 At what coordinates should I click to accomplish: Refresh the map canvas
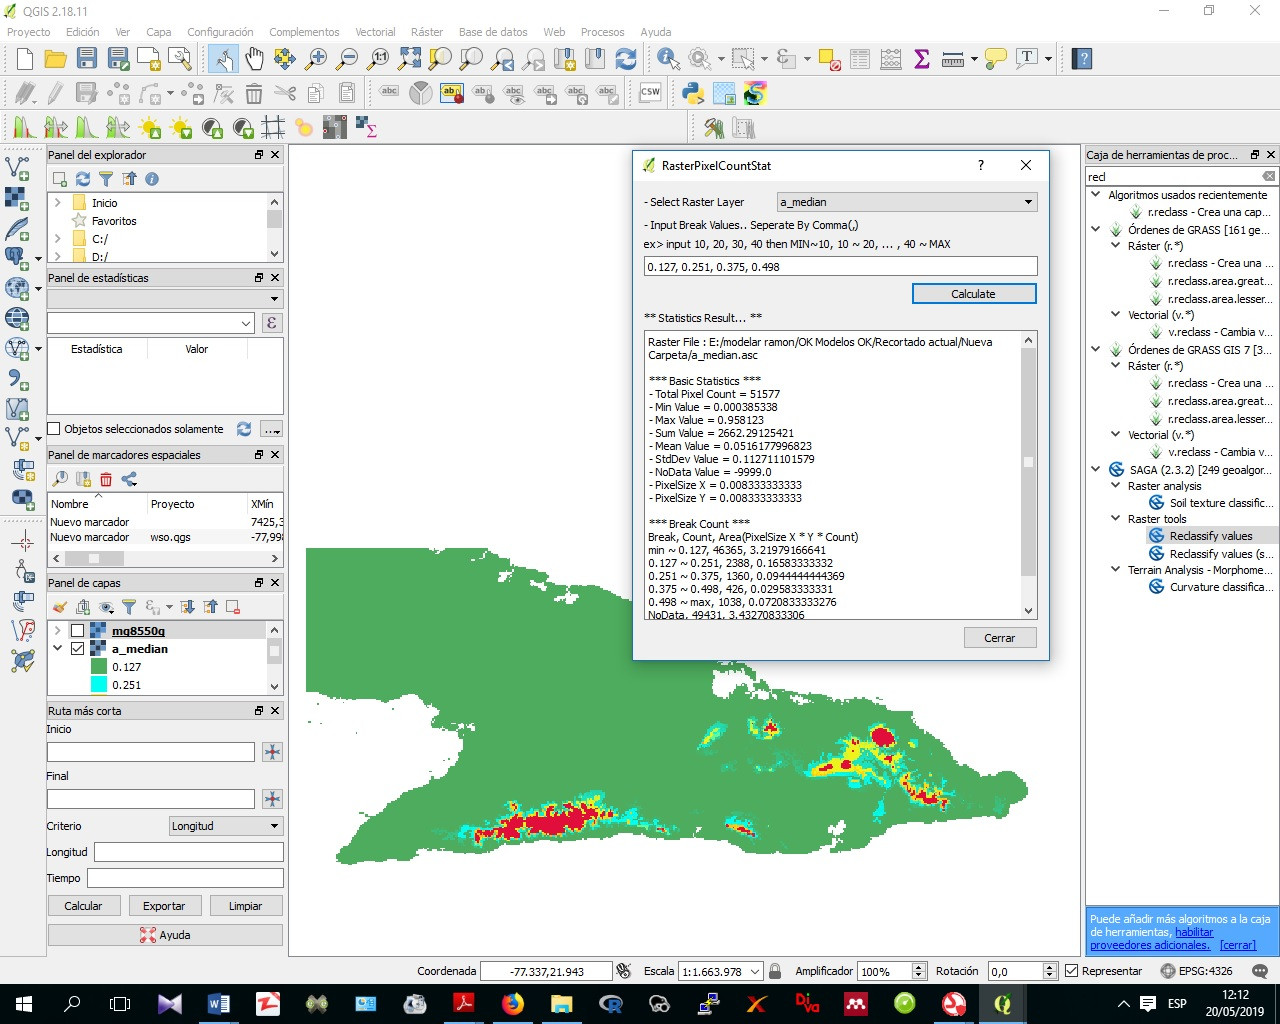tap(626, 59)
